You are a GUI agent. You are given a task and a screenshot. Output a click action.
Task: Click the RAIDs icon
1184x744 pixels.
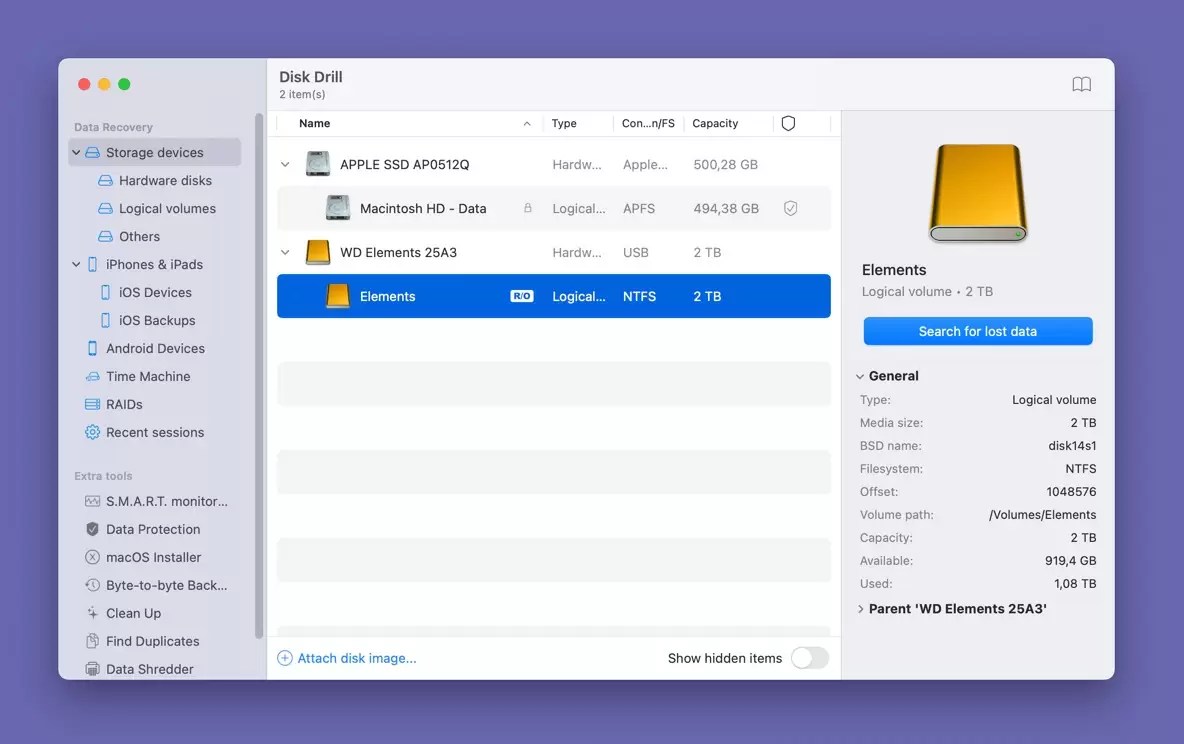click(92, 404)
